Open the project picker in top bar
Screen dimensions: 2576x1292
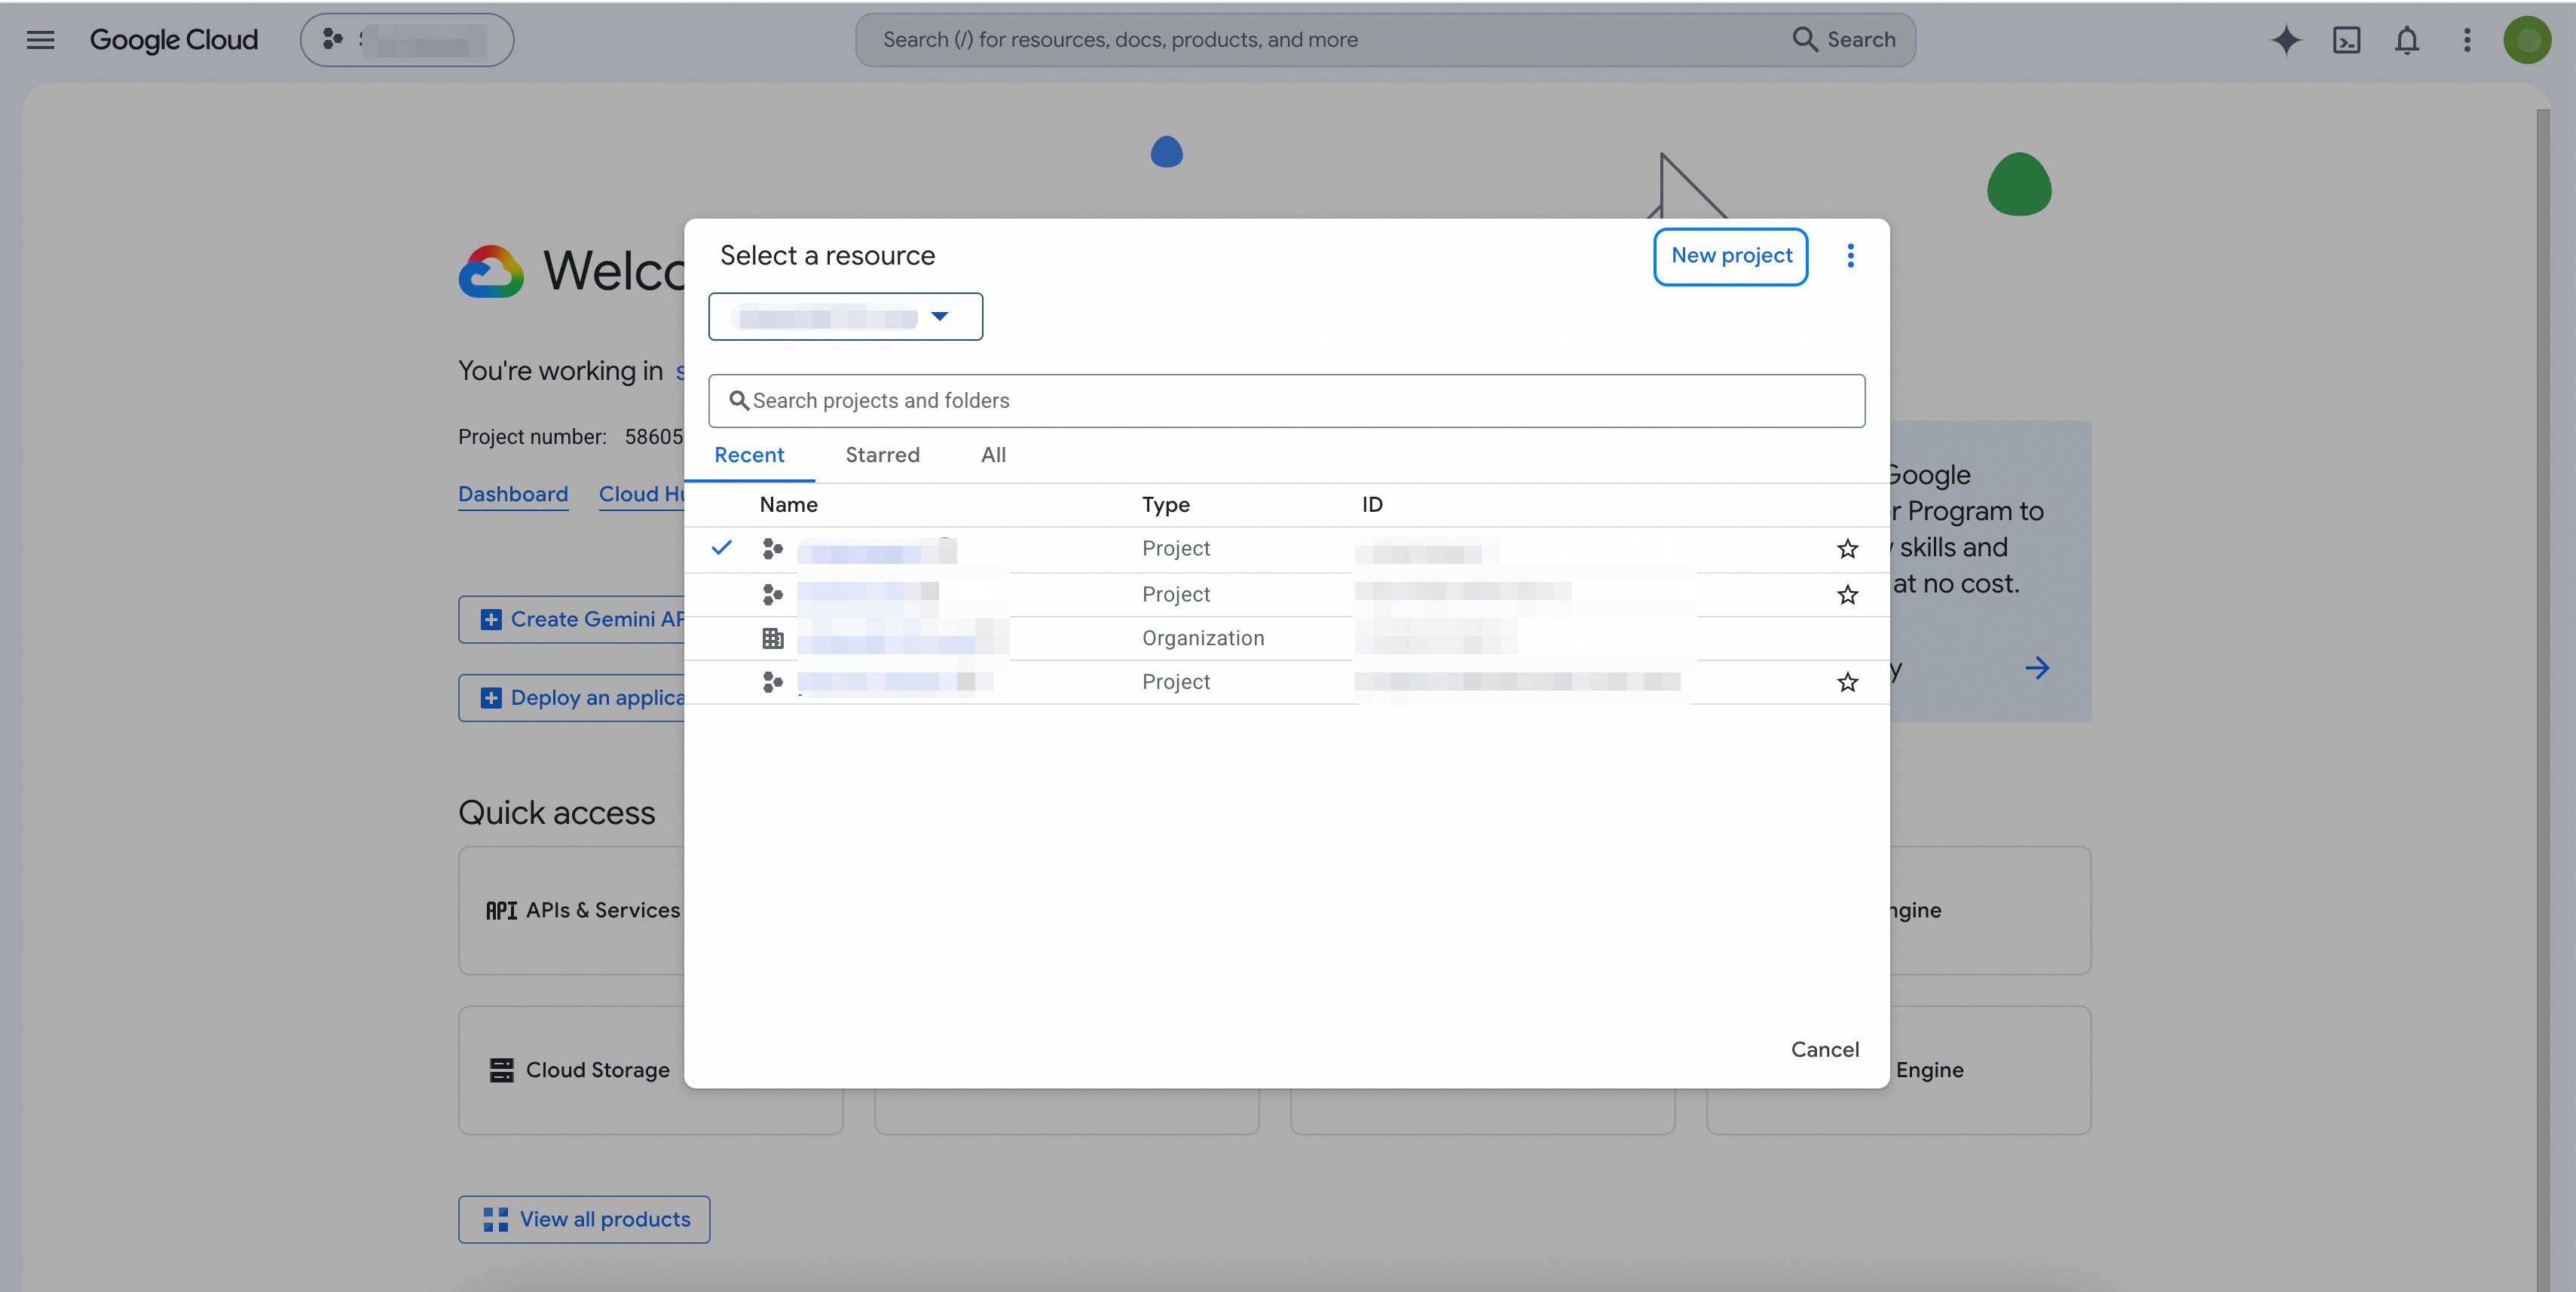click(x=407, y=40)
